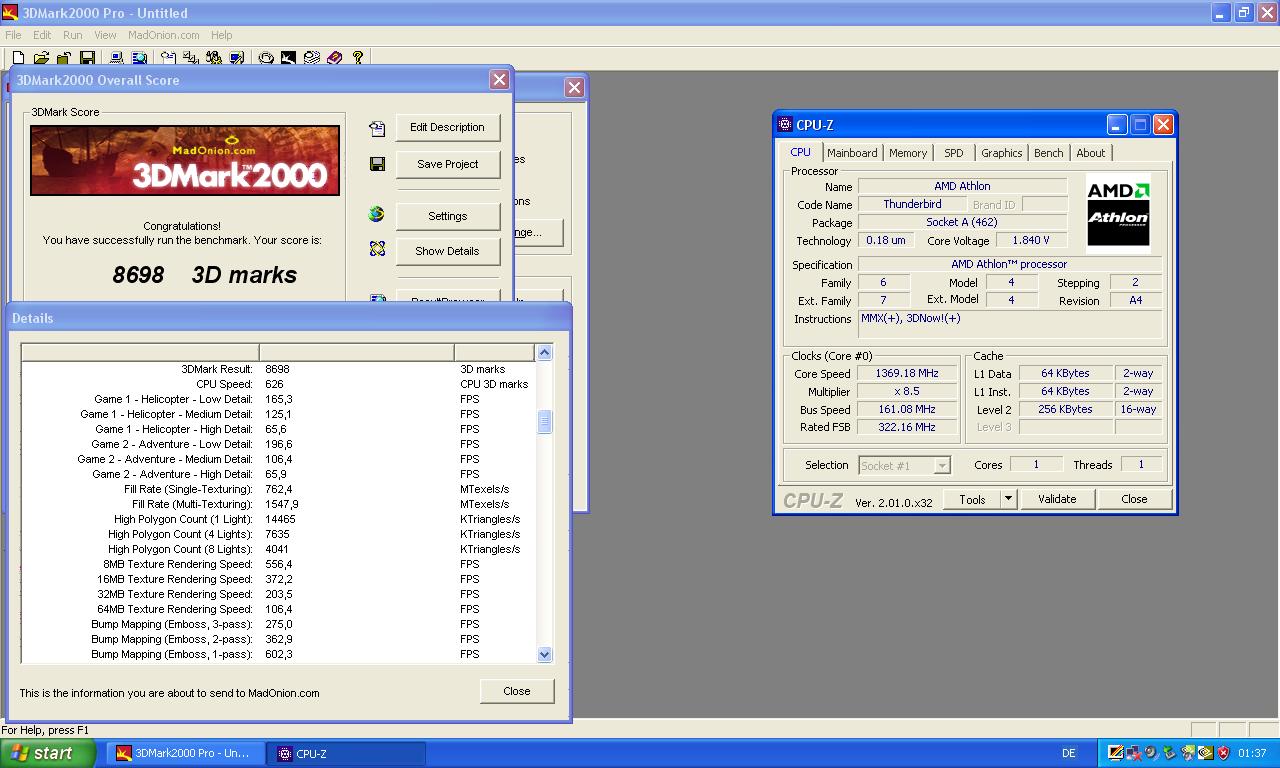Click the Show Details button

[447, 251]
